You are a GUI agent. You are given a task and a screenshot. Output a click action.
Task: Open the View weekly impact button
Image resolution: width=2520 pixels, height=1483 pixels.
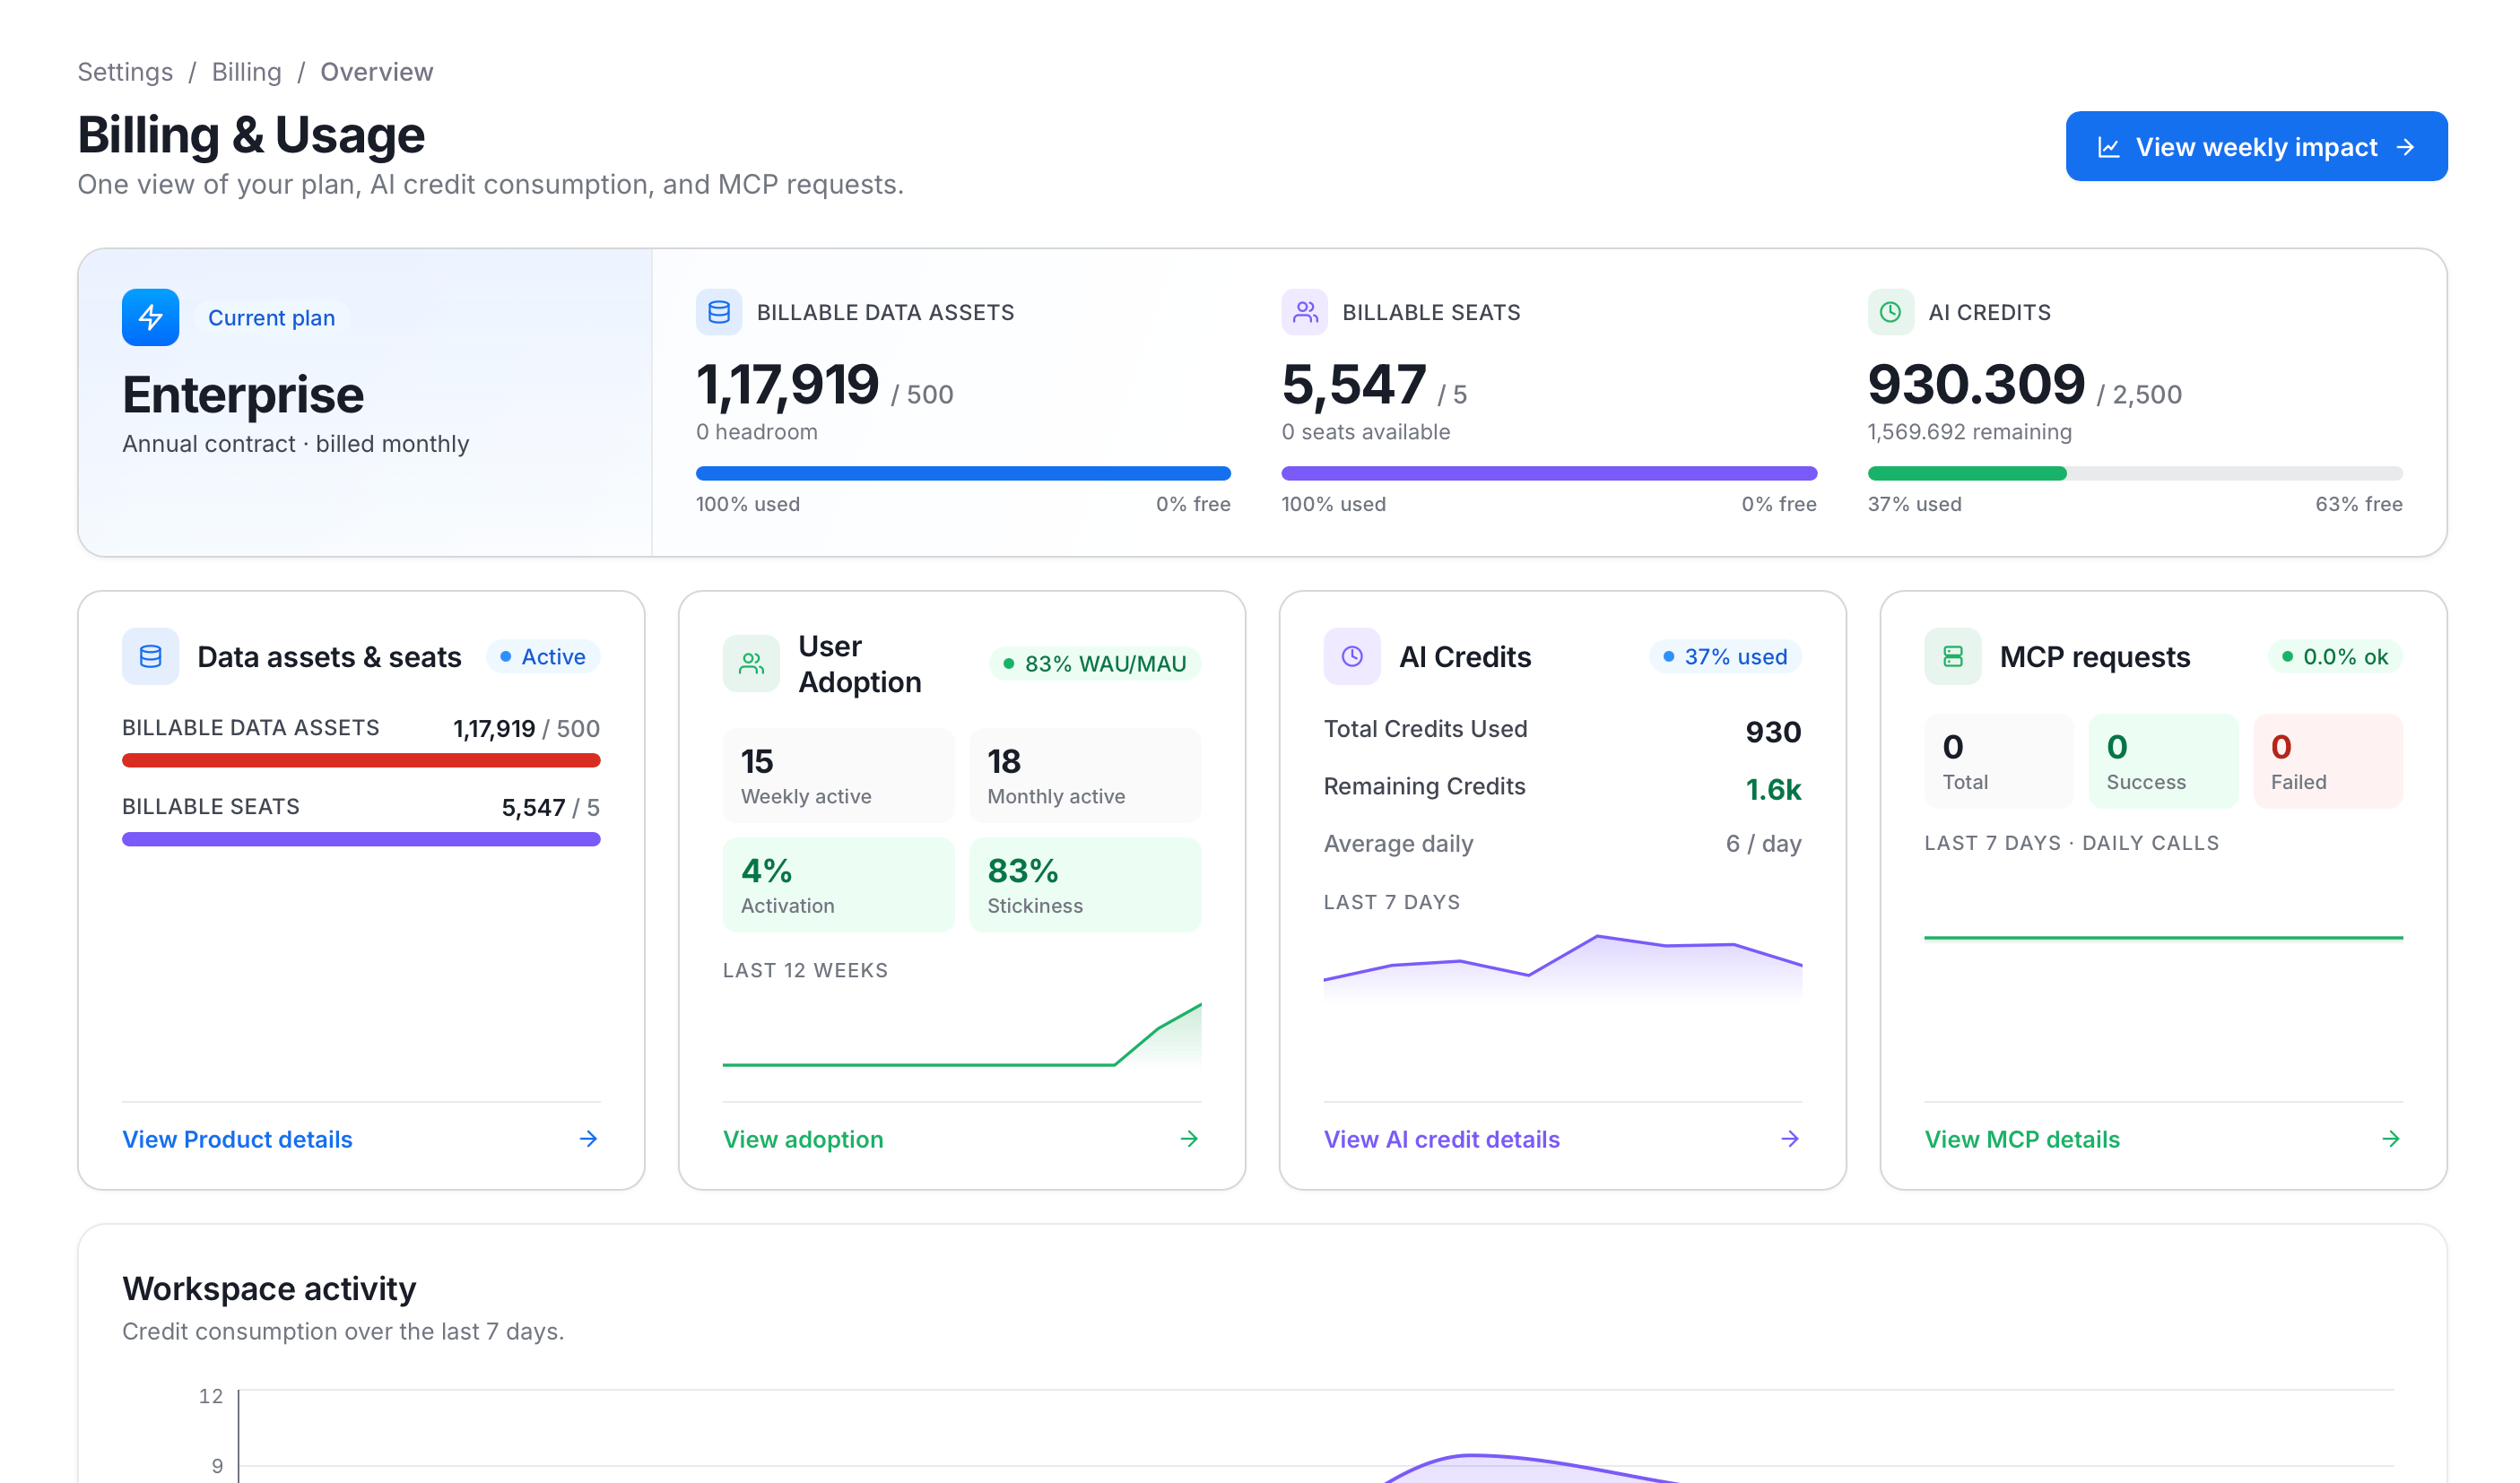coord(2256,147)
